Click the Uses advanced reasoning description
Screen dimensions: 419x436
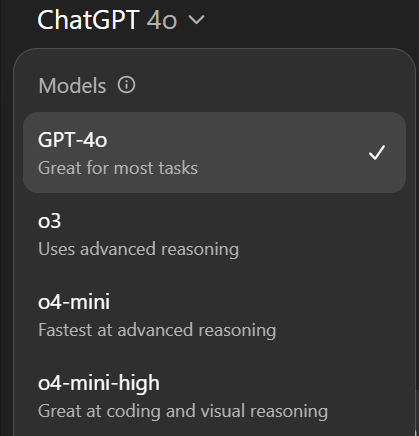(x=139, y=249)
